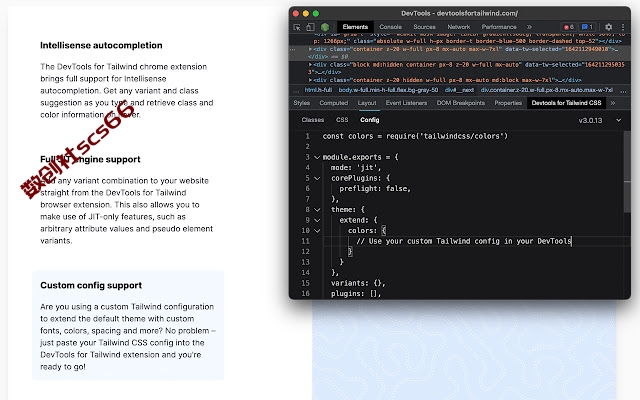Select the Event Listeners pane tab
Viewport: 640px width, 400px height.
[x=406, y=103]
